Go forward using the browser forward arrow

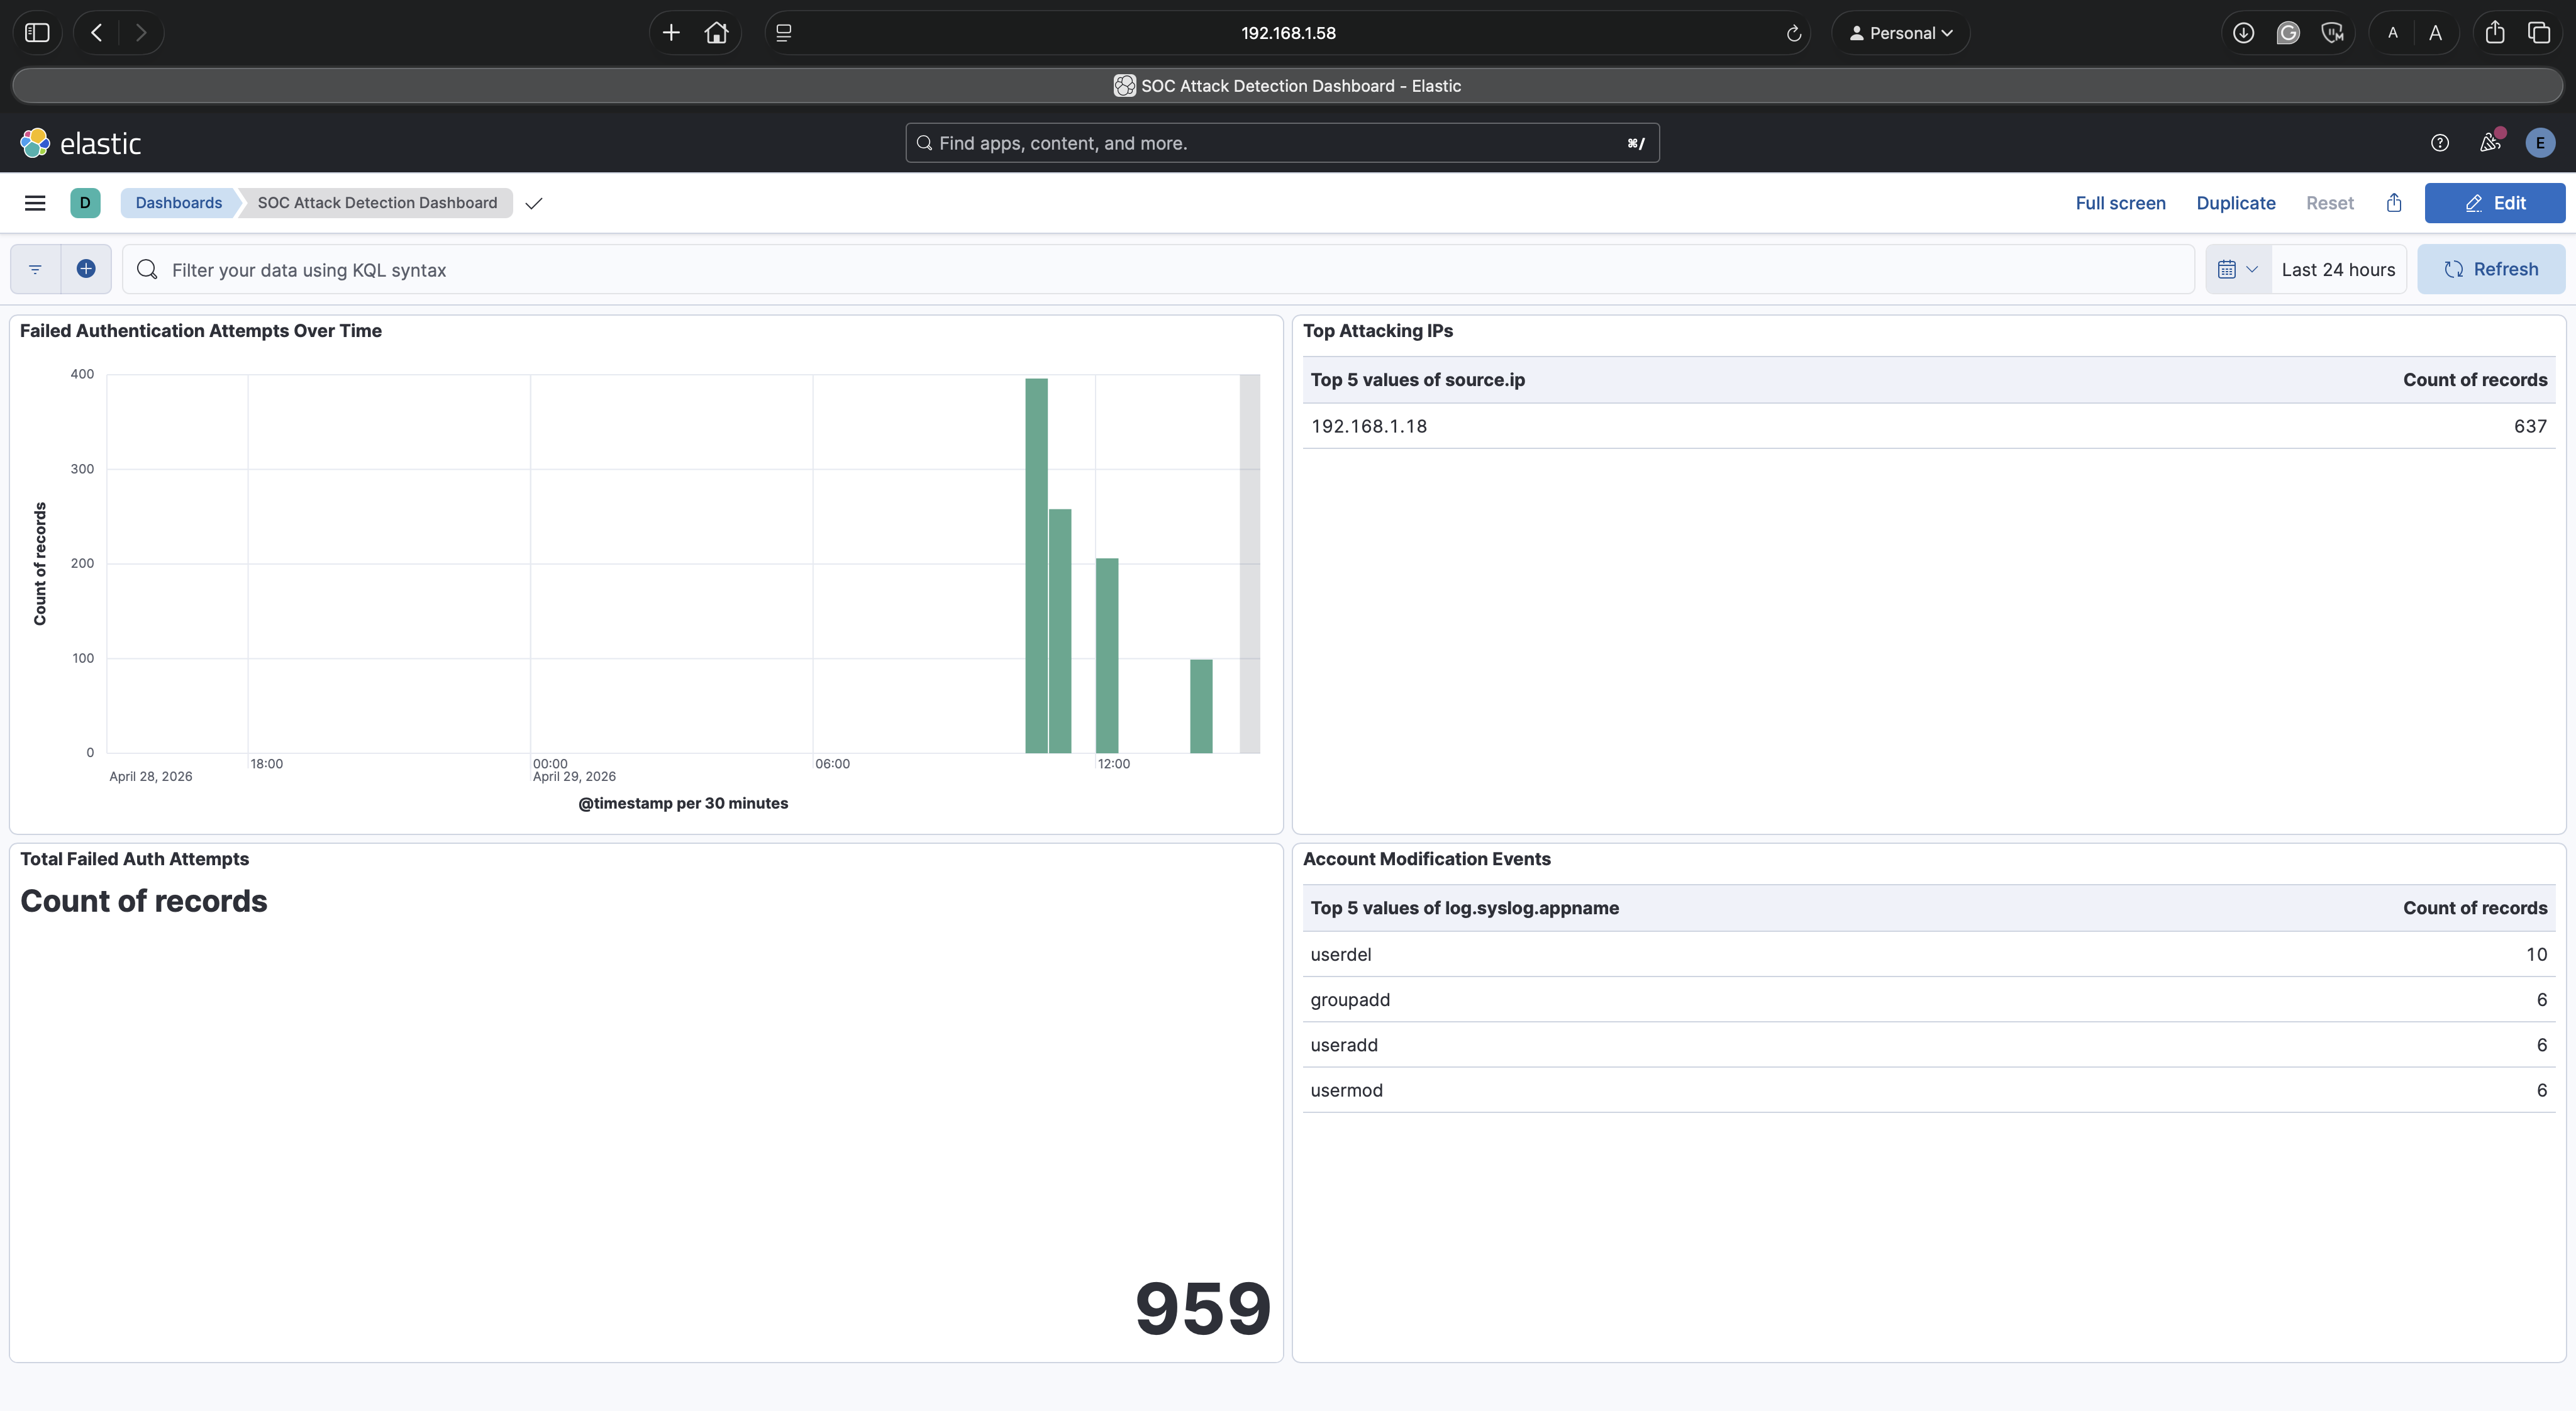tap(141, 33)
